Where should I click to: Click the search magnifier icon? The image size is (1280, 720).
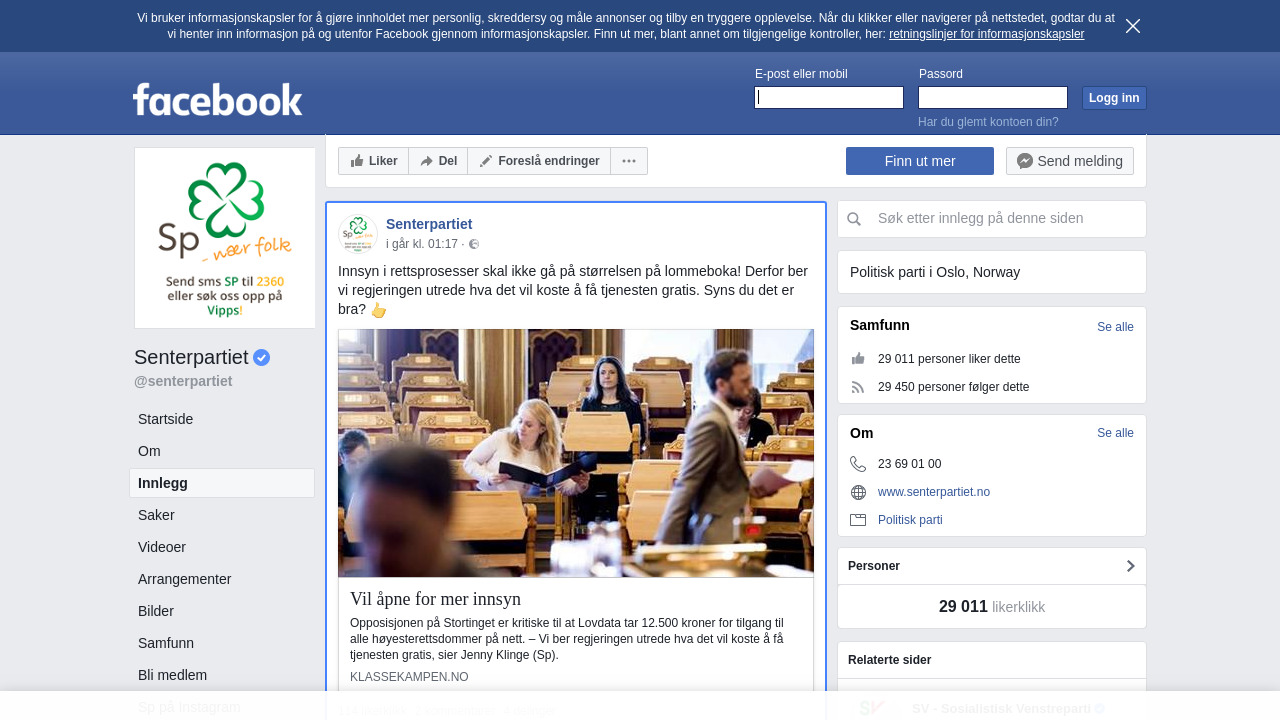pos(854,219)
